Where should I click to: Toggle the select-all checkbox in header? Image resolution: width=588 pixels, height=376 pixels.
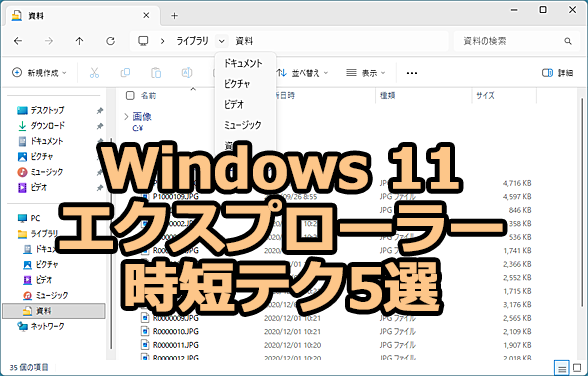coord(130,96)
